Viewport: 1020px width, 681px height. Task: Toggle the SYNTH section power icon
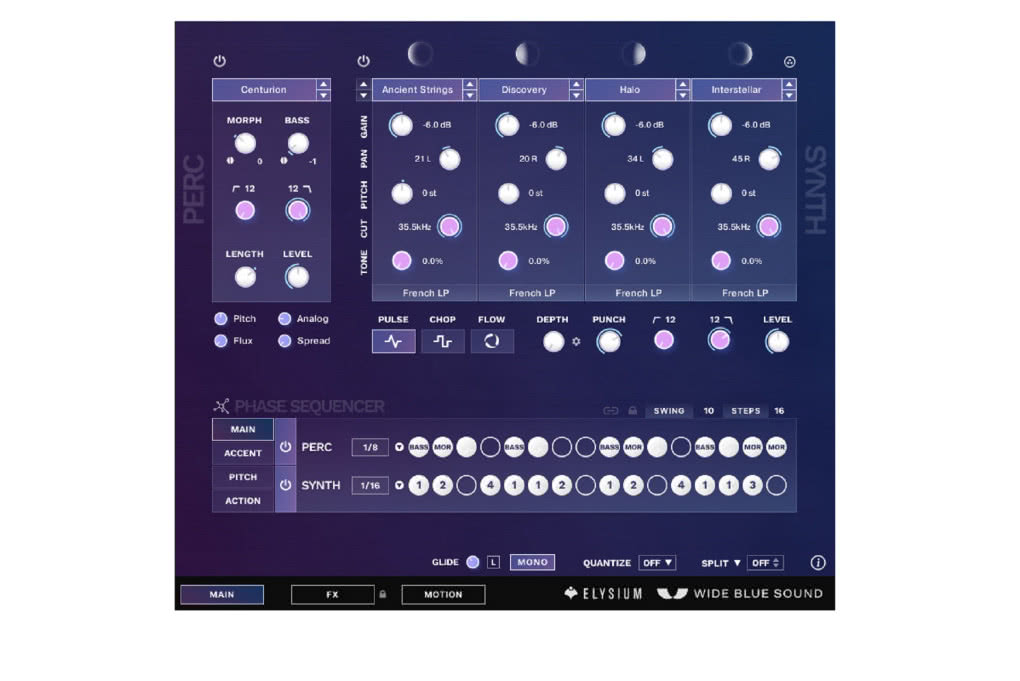pos(364,61)
